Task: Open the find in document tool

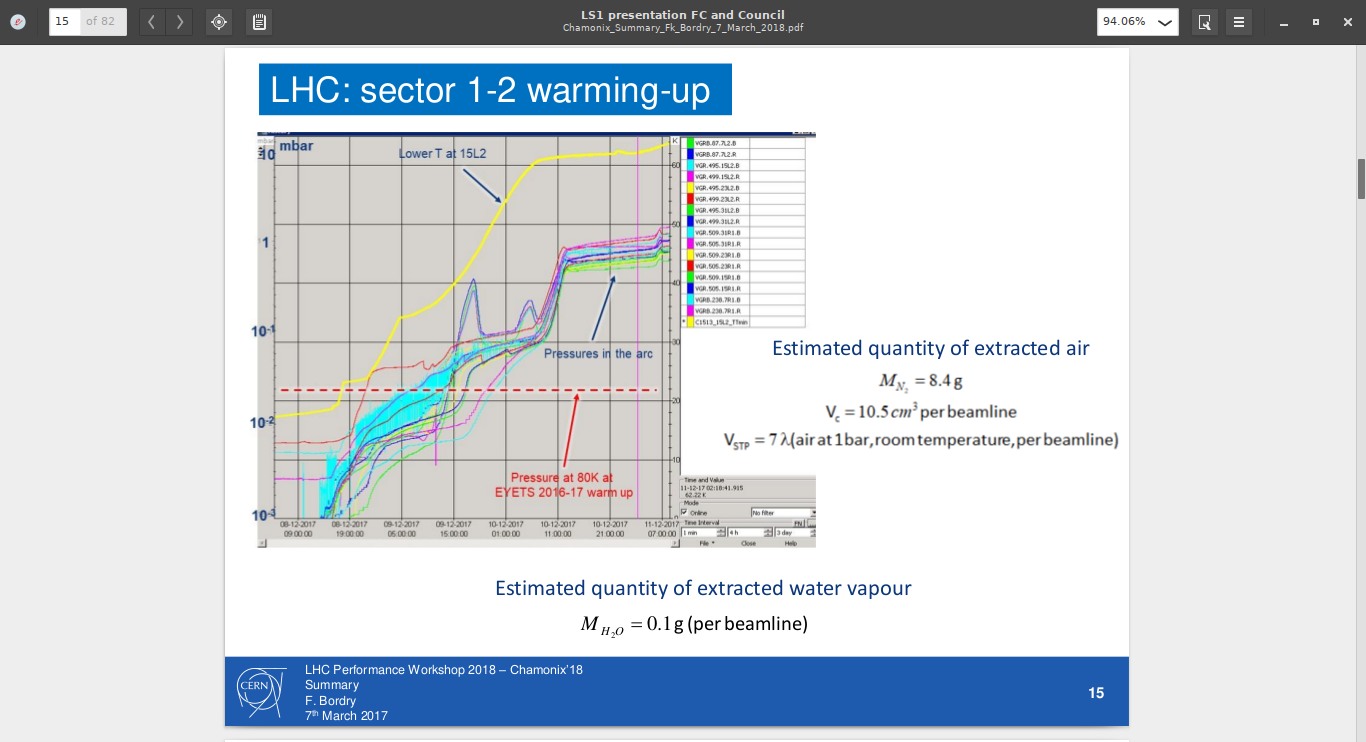Action: point(1205,21)
